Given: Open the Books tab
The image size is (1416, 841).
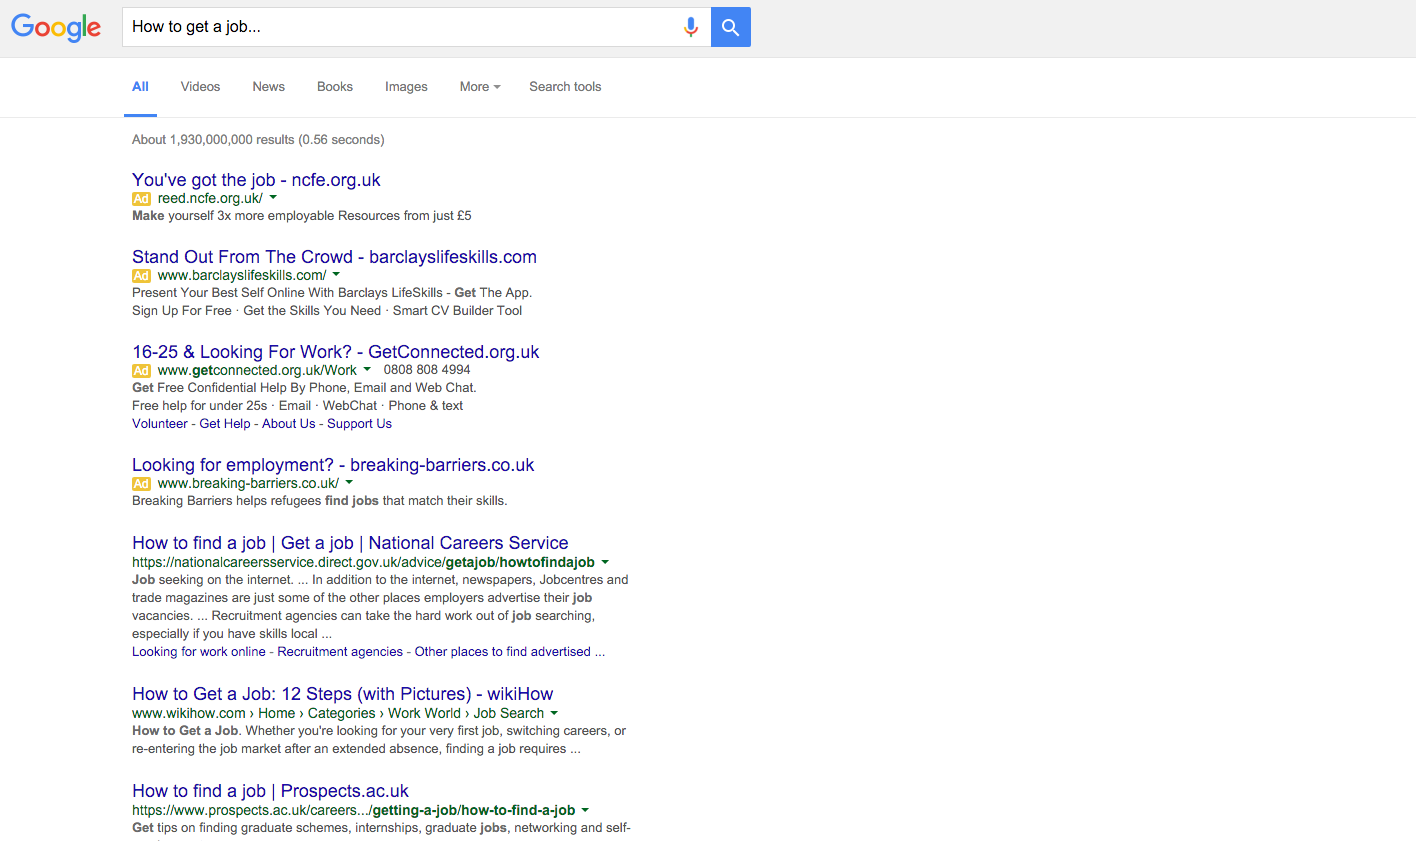Looking at the screenshot, I should tap(335, 87).
